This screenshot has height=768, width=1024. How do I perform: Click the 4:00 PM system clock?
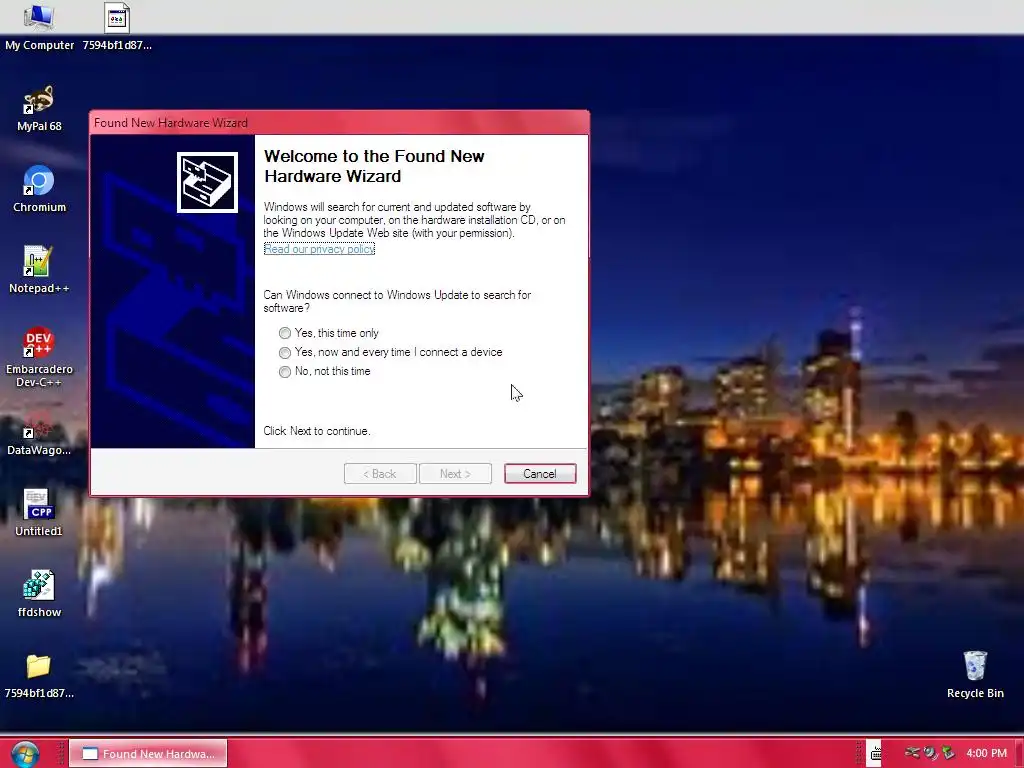coord(986,753)
